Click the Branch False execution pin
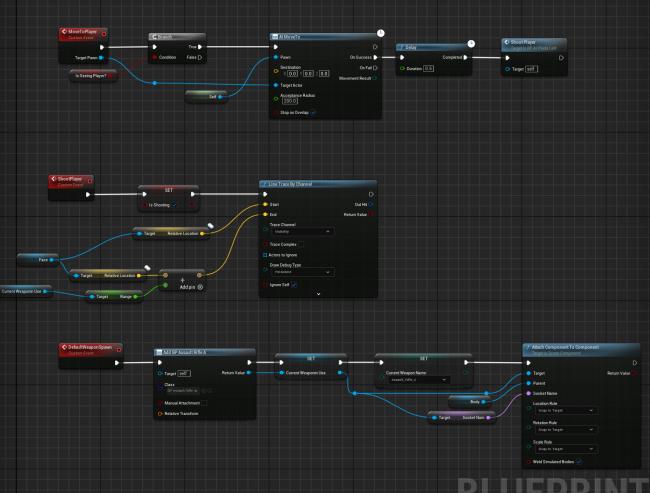650x493 pixels. pos(200,57)
